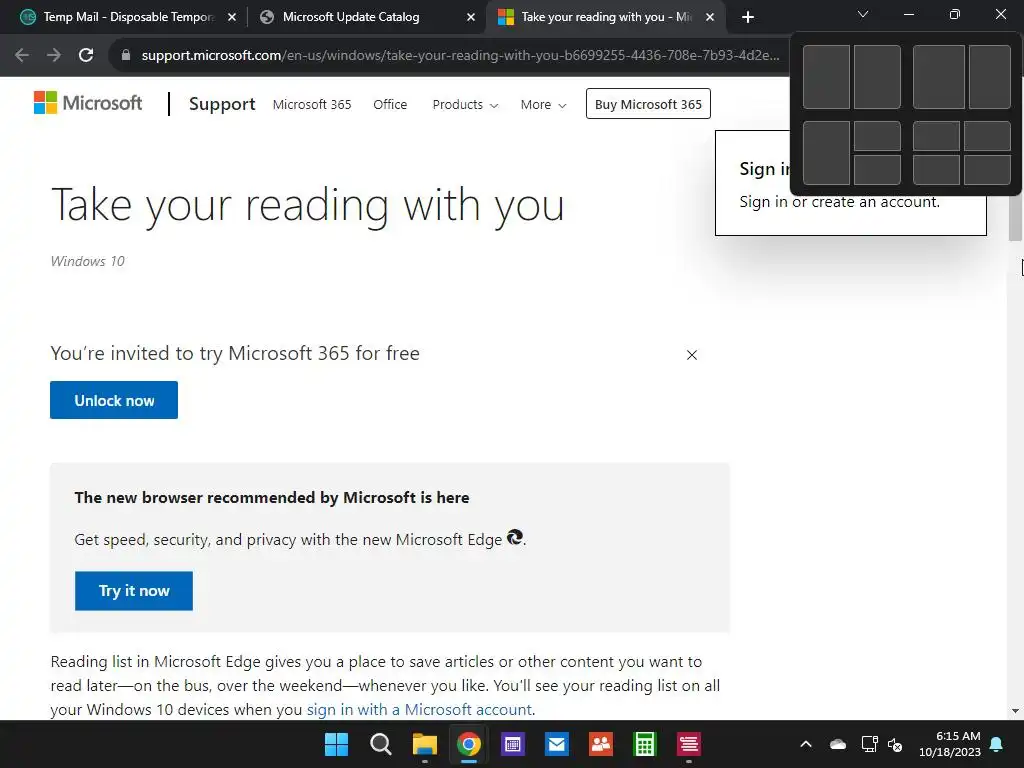Open the sign in with a Microsoft account link

(x=419, y=709)
